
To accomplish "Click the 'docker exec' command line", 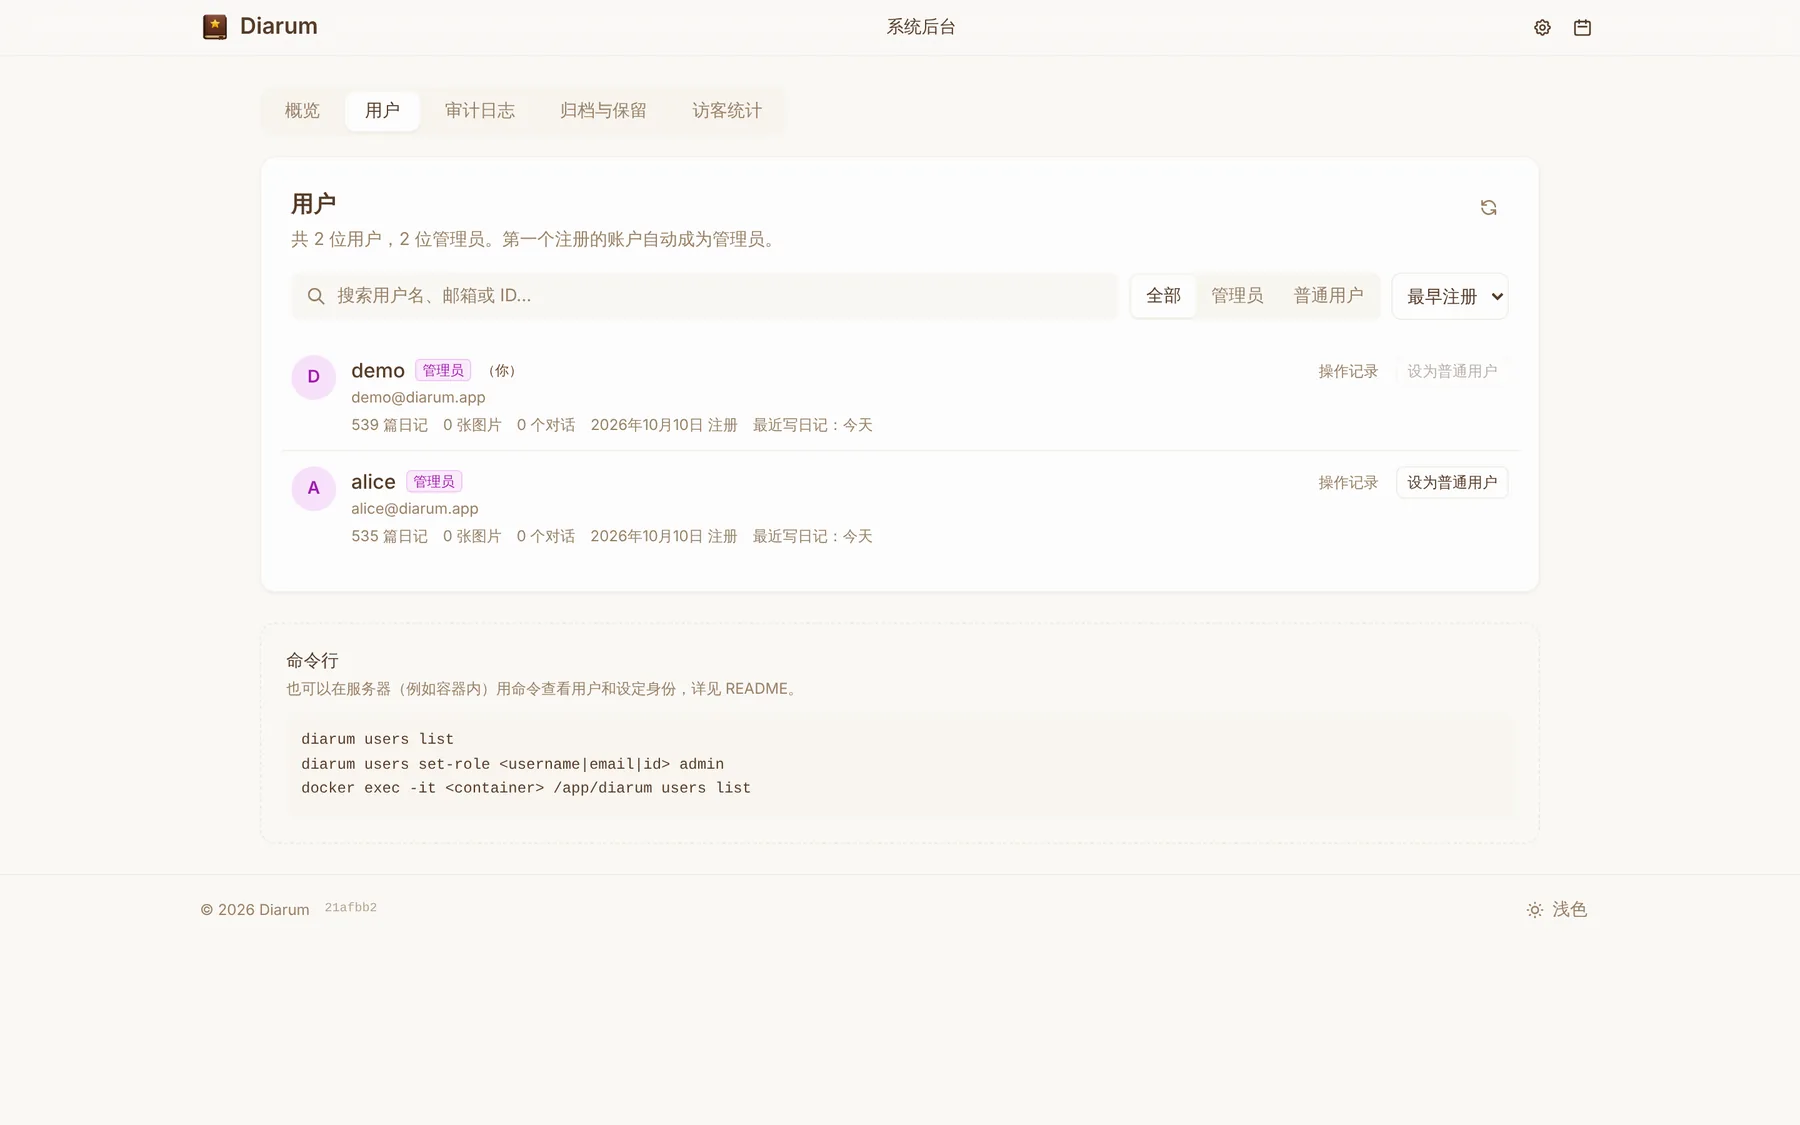I will coord(526,788).
